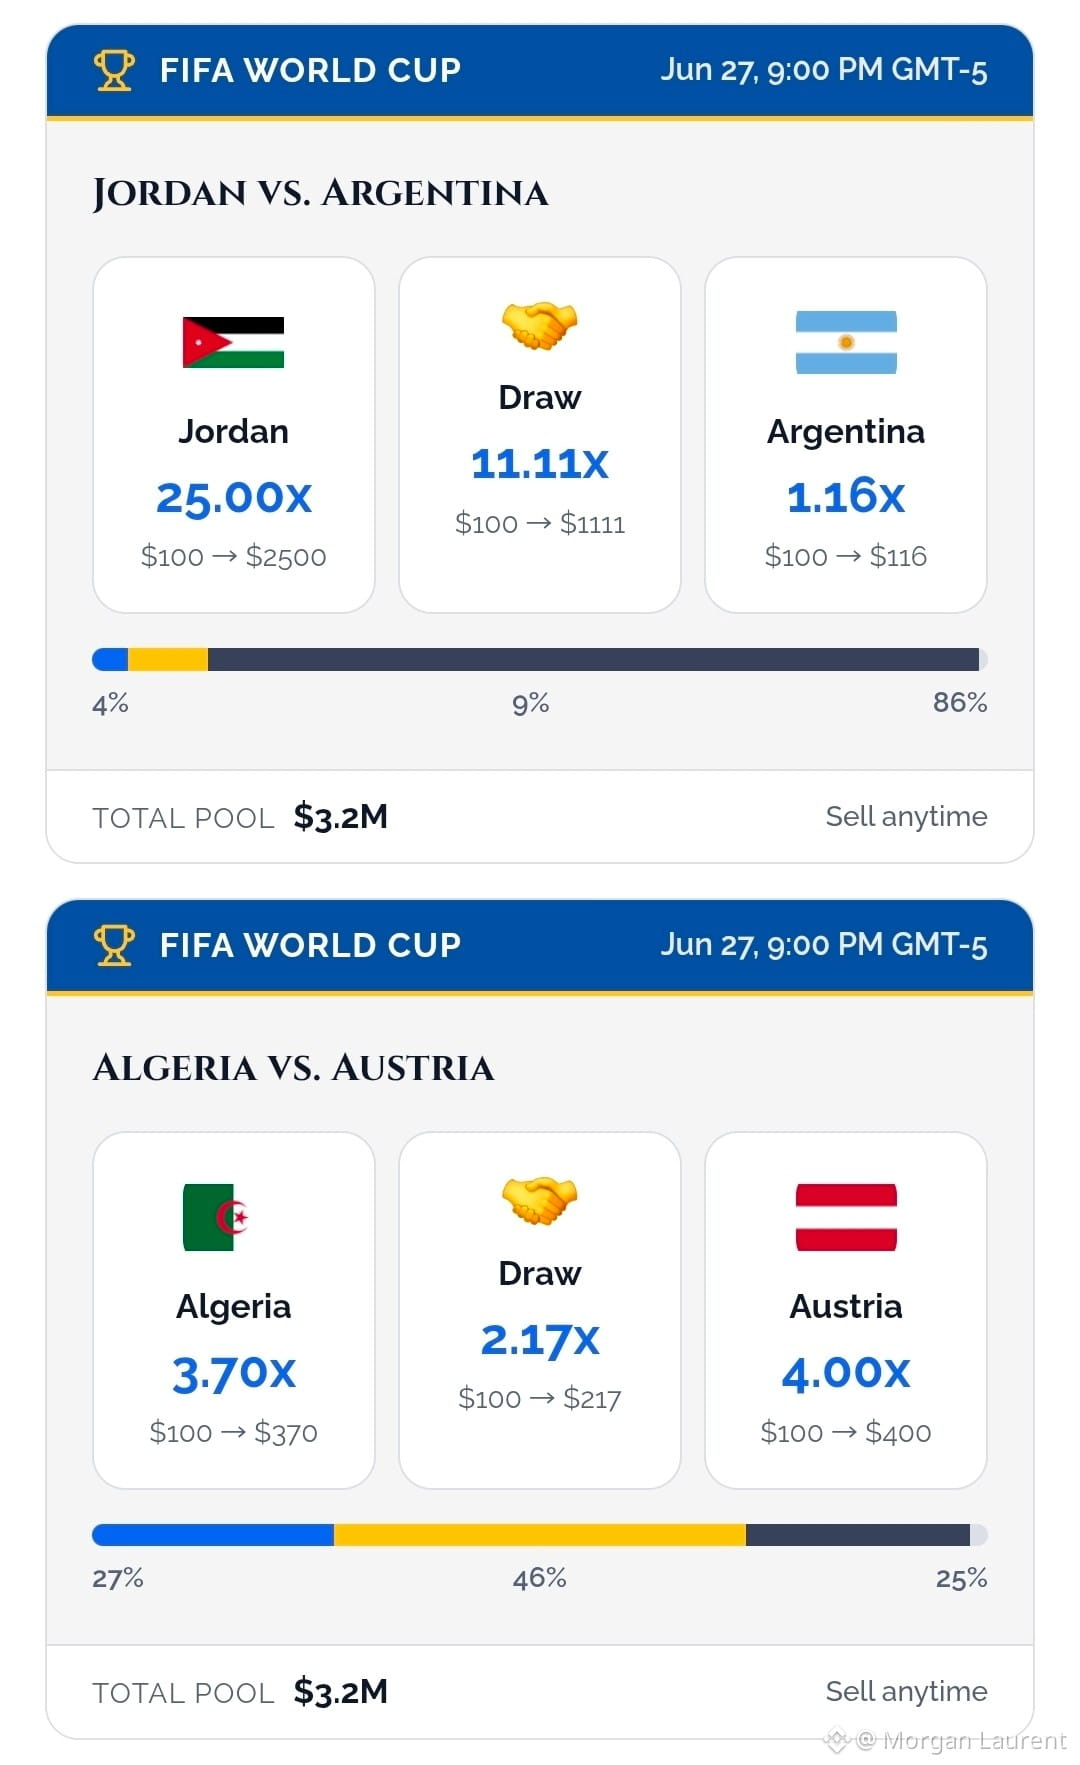
Task: Click the Jordan flag icon
Action: tap(233, 342)
